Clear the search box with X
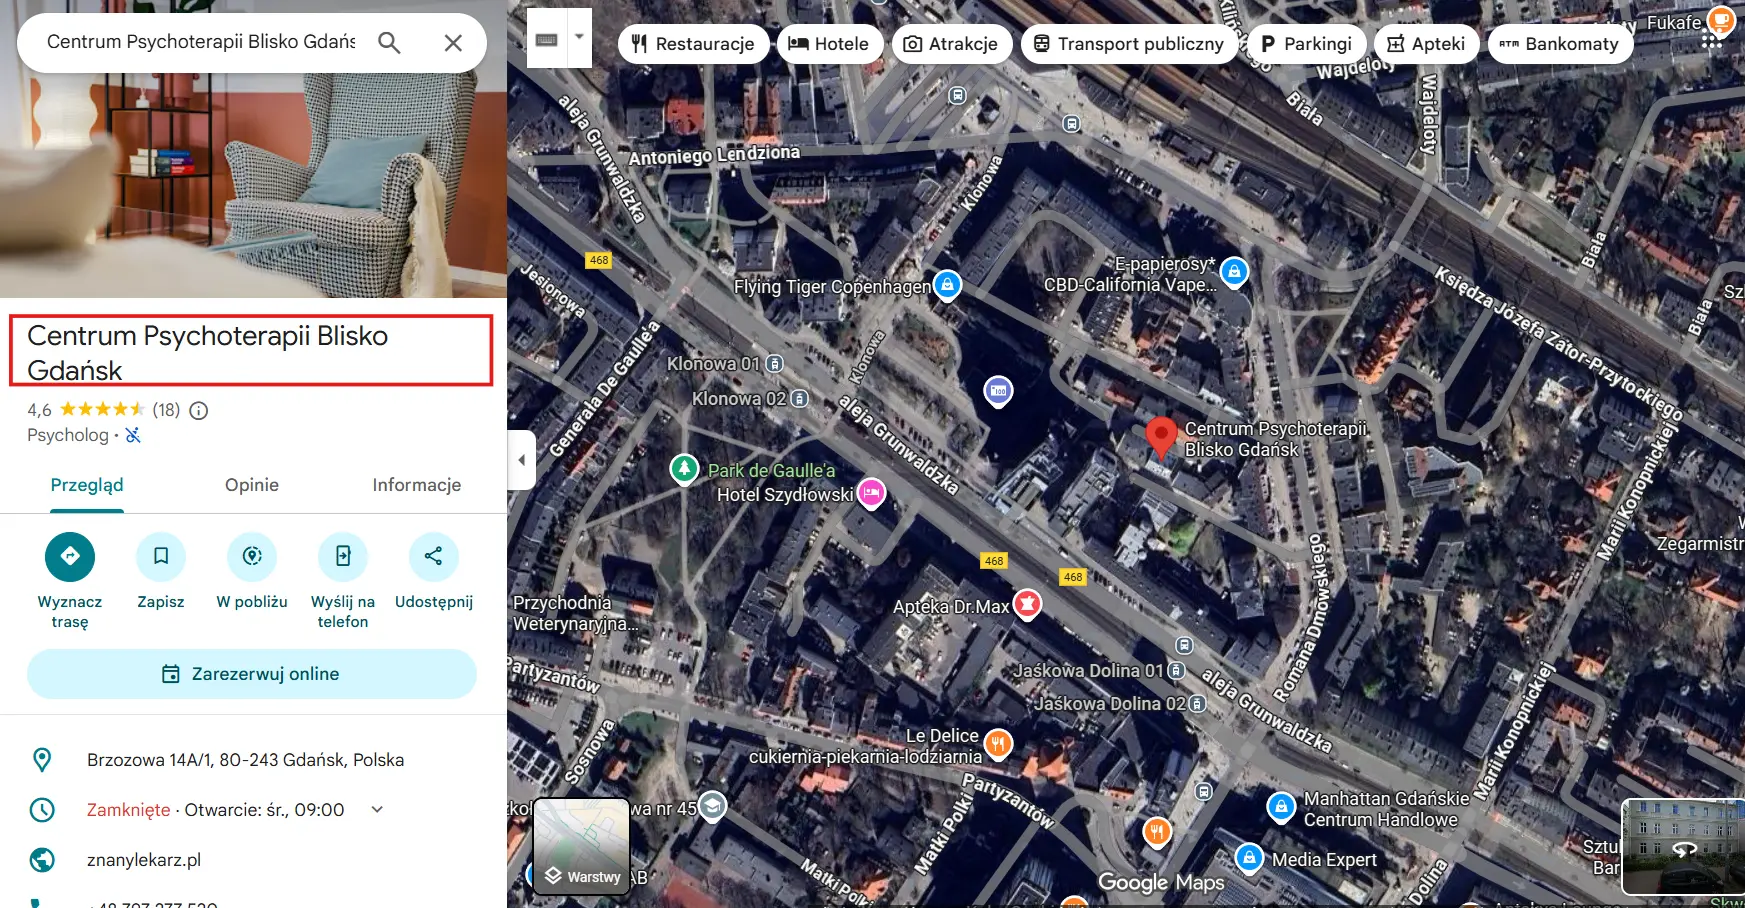The width and height of the screenshot is (1745, 908). (453, 43)
